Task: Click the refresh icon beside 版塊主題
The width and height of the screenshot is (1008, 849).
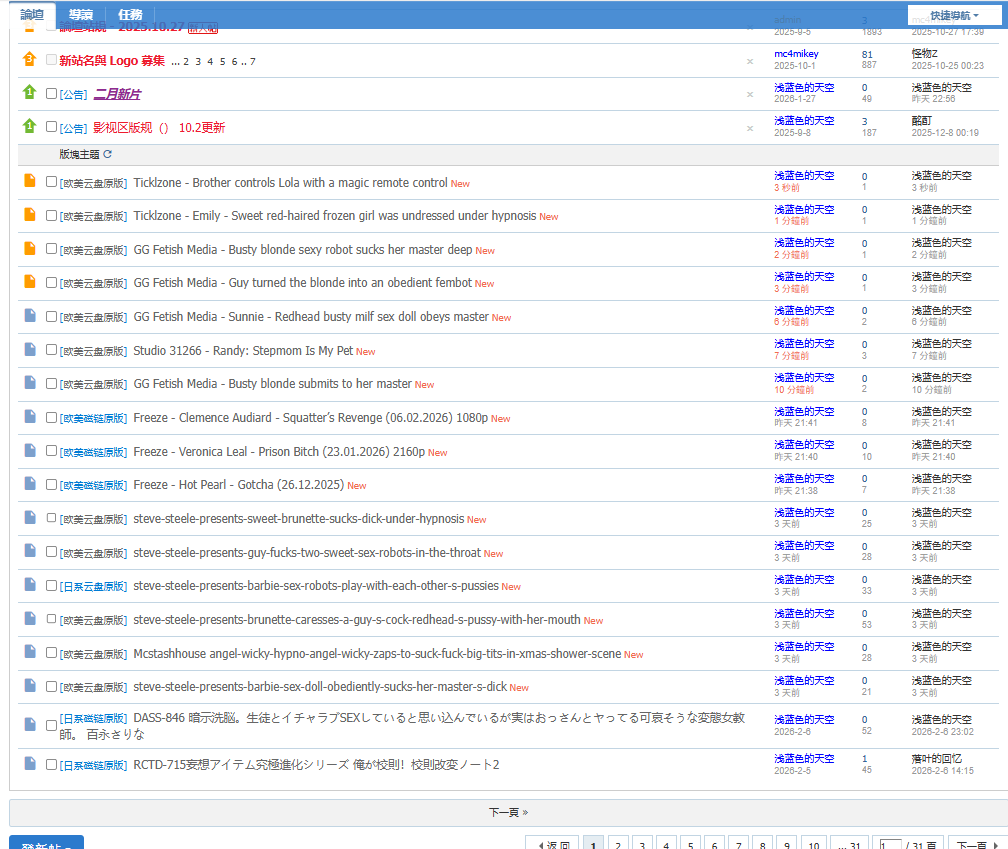Action: pyautogui.click(x=107, y=154)
